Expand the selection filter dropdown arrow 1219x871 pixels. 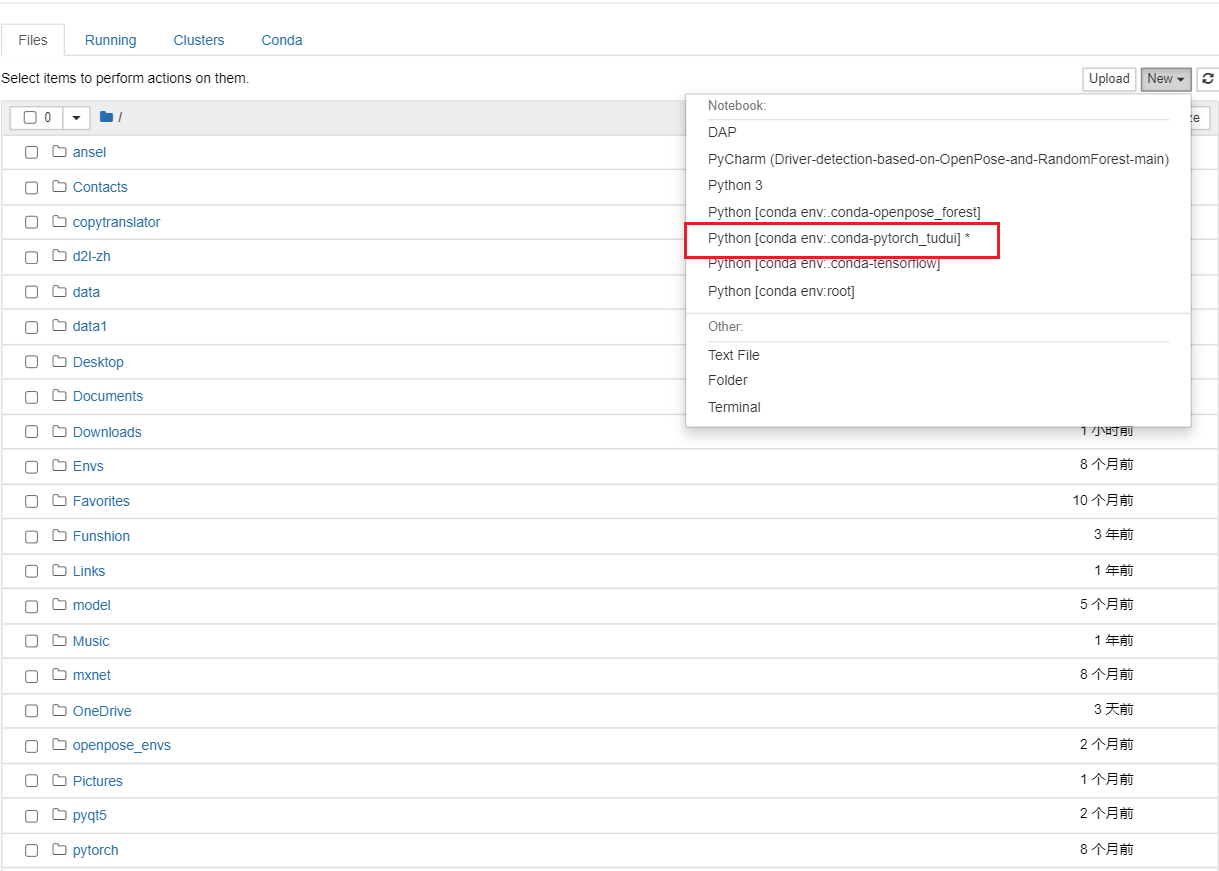coord(76,118)
